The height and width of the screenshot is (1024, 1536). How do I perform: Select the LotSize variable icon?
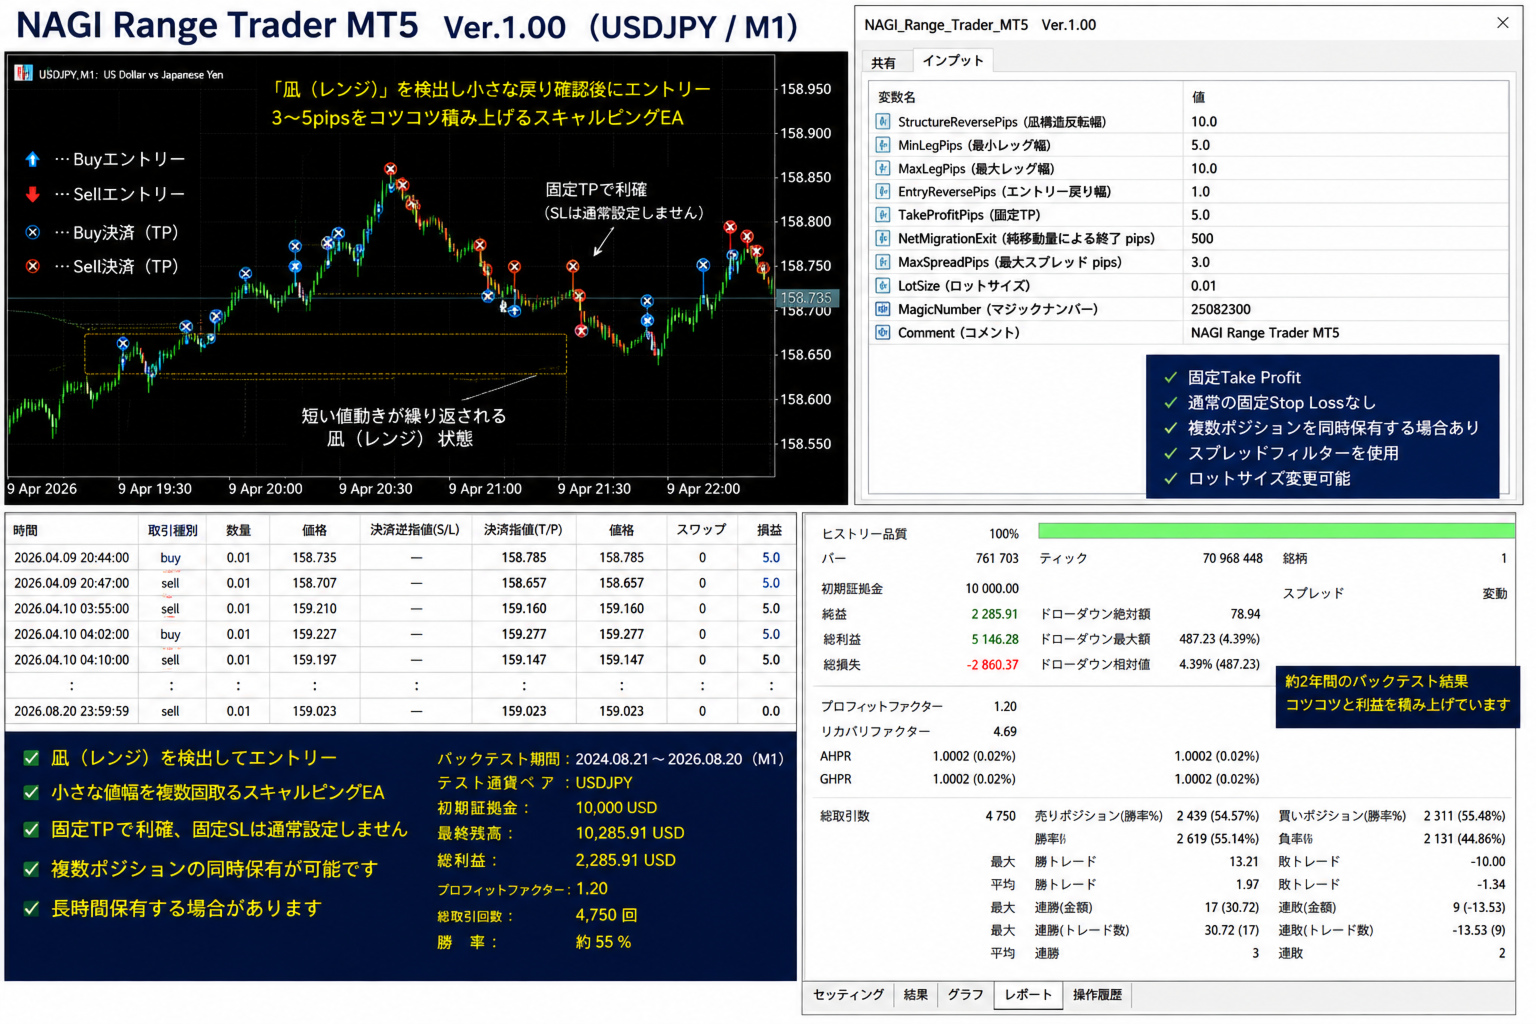[x=883, y=286]
